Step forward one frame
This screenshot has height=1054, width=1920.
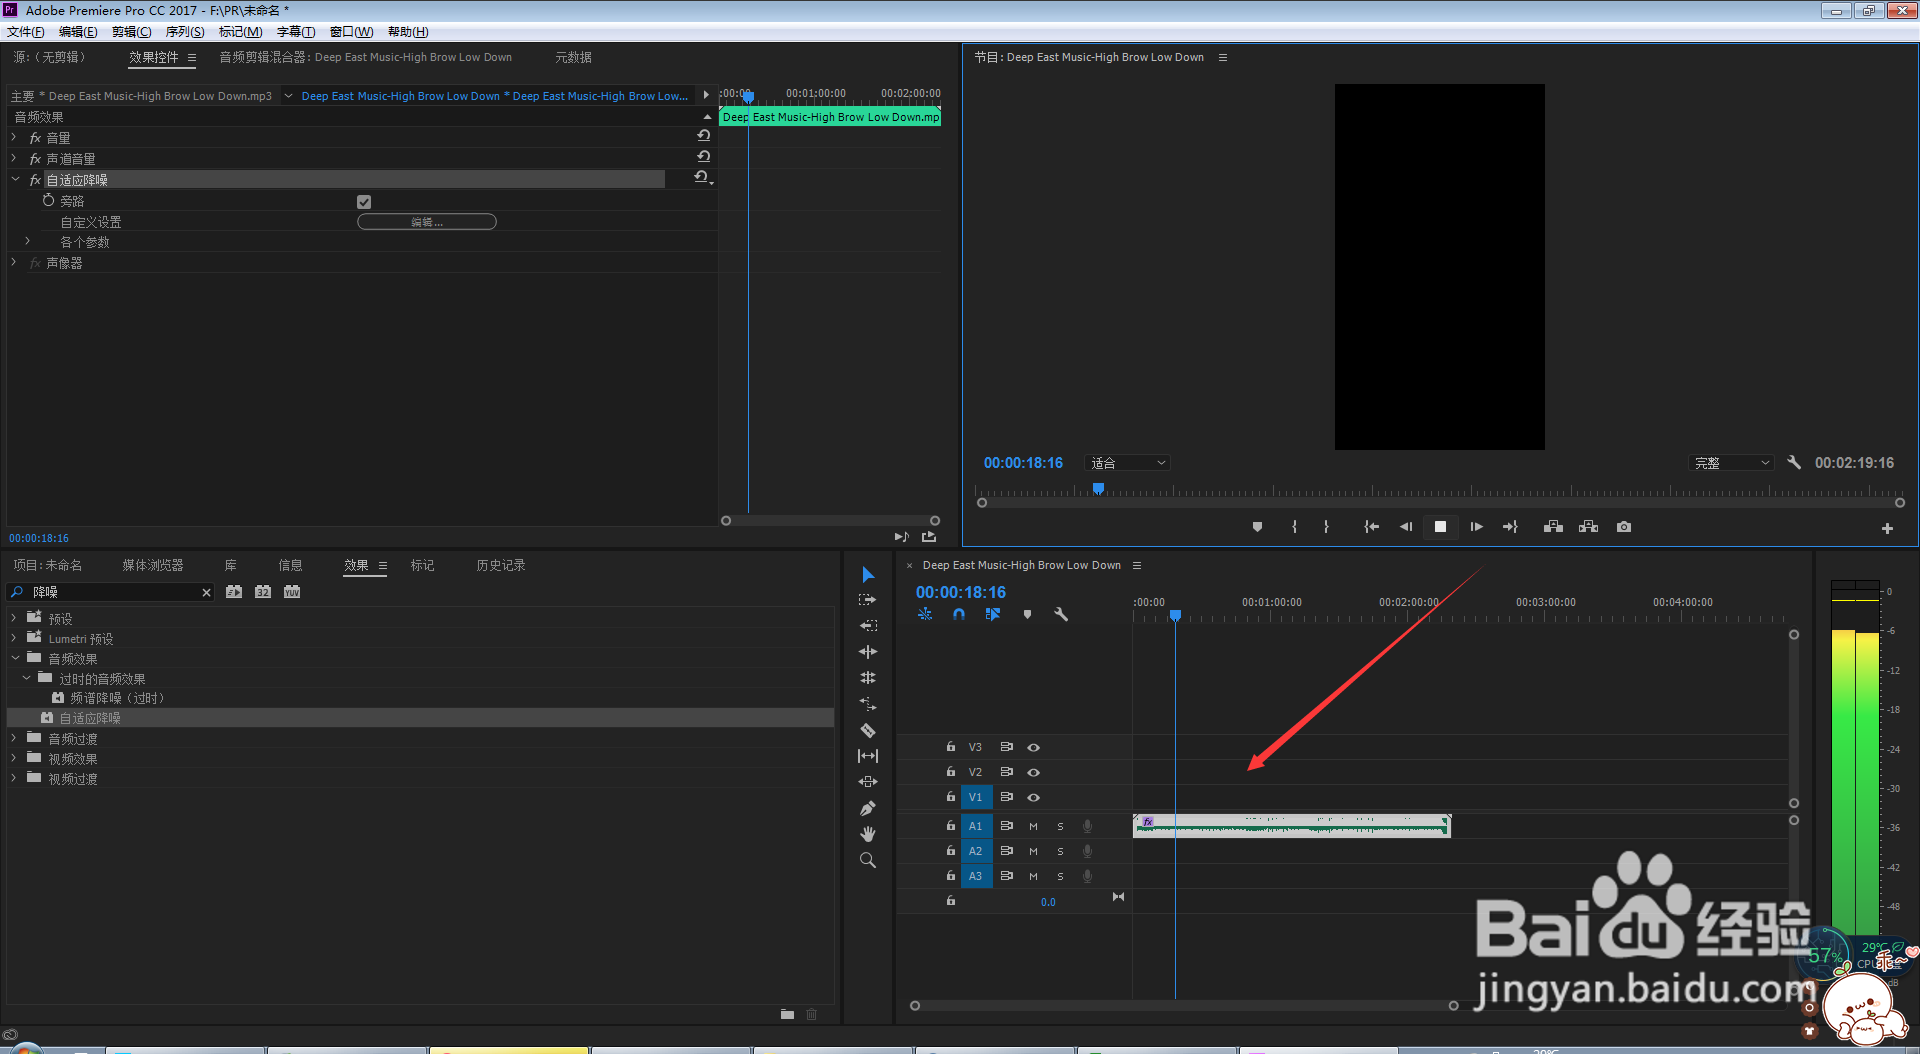point(1476,527)
